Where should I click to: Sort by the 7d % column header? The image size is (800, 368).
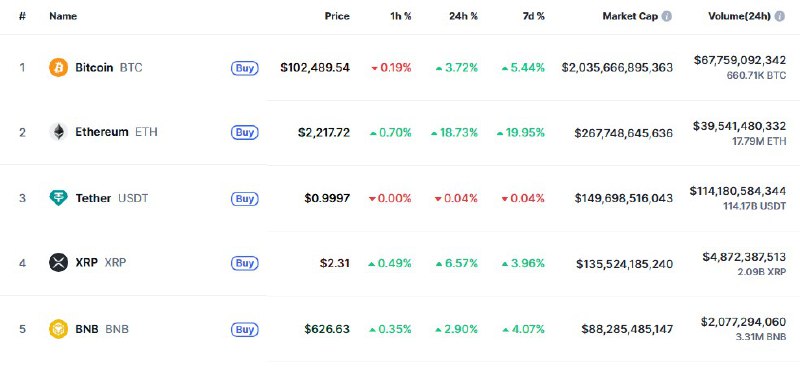tap(533, 16)
